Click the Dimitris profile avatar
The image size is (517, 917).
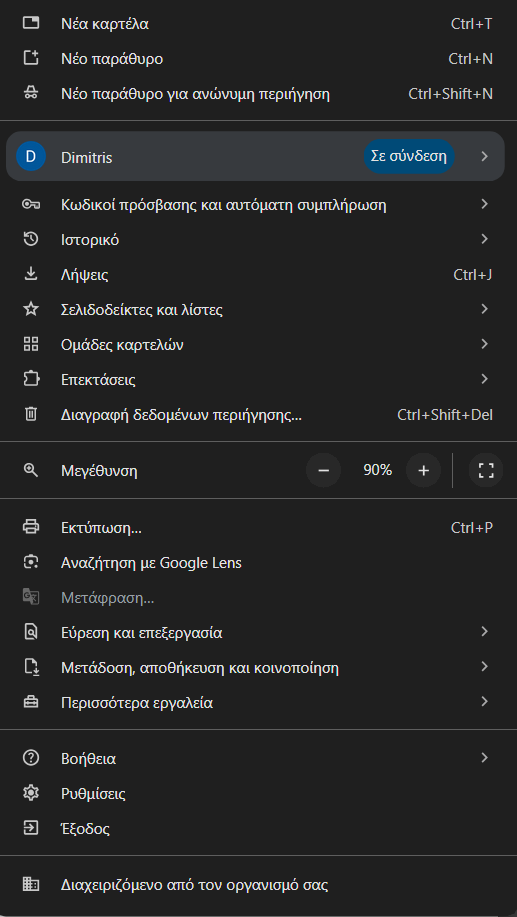coord(31,157)
